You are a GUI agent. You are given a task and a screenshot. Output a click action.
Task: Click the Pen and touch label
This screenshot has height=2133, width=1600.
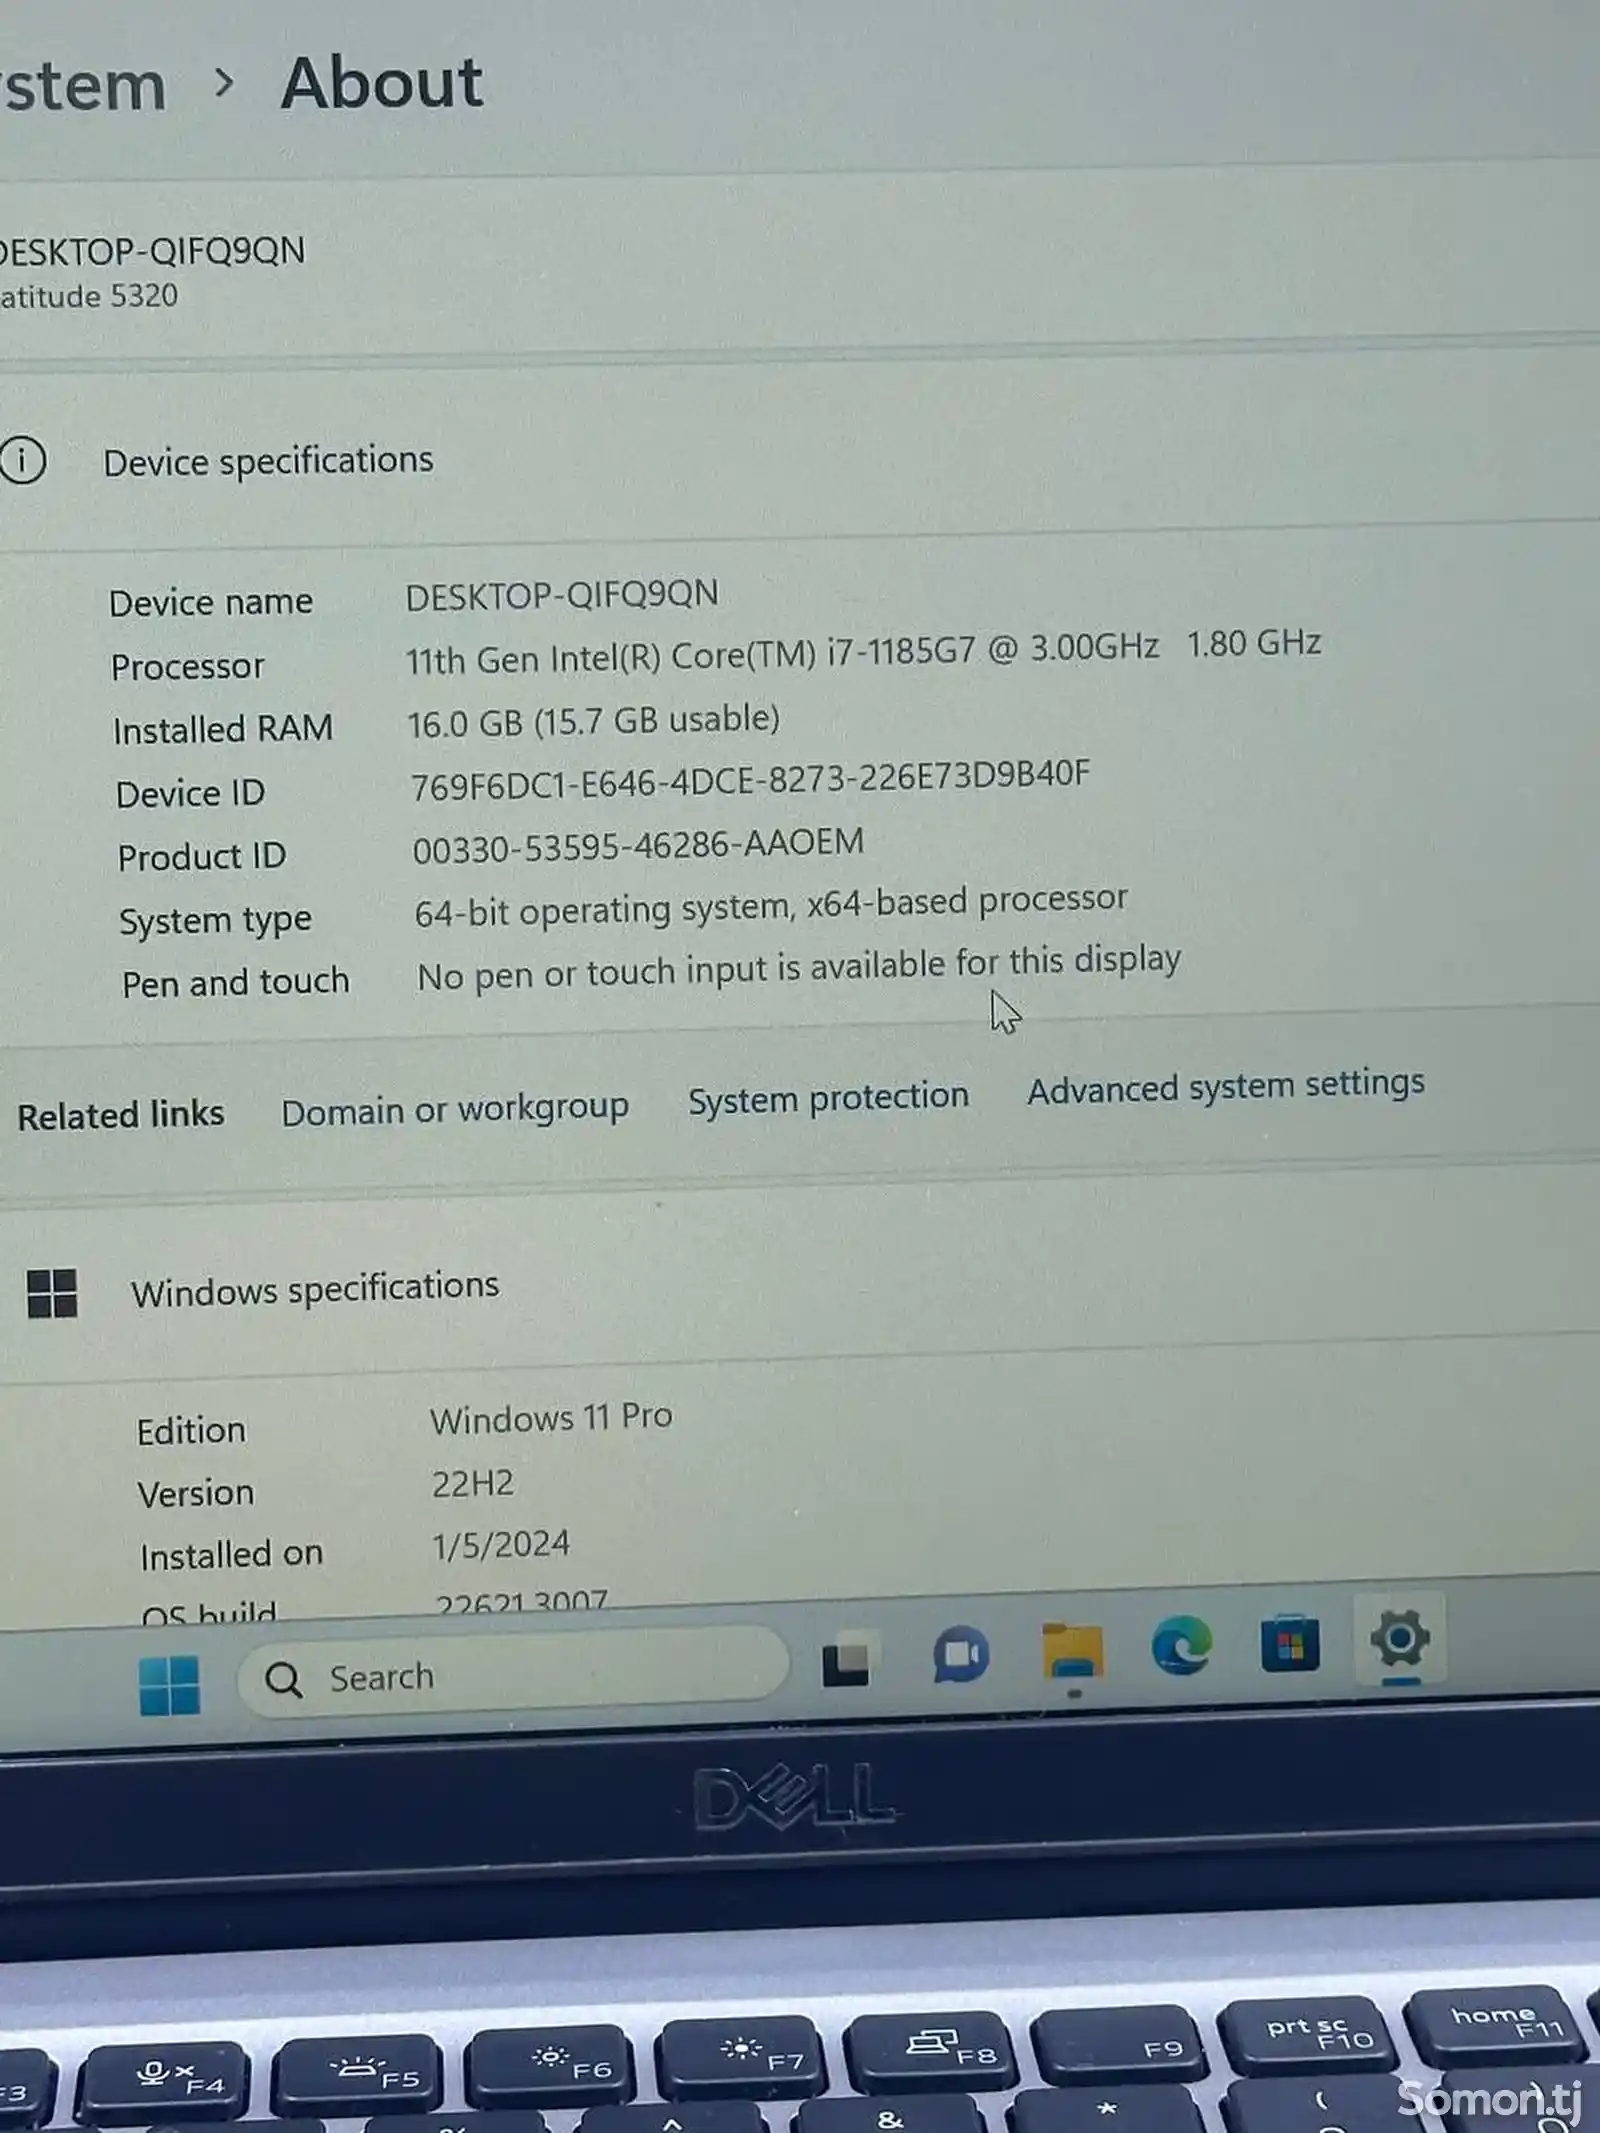236,983
